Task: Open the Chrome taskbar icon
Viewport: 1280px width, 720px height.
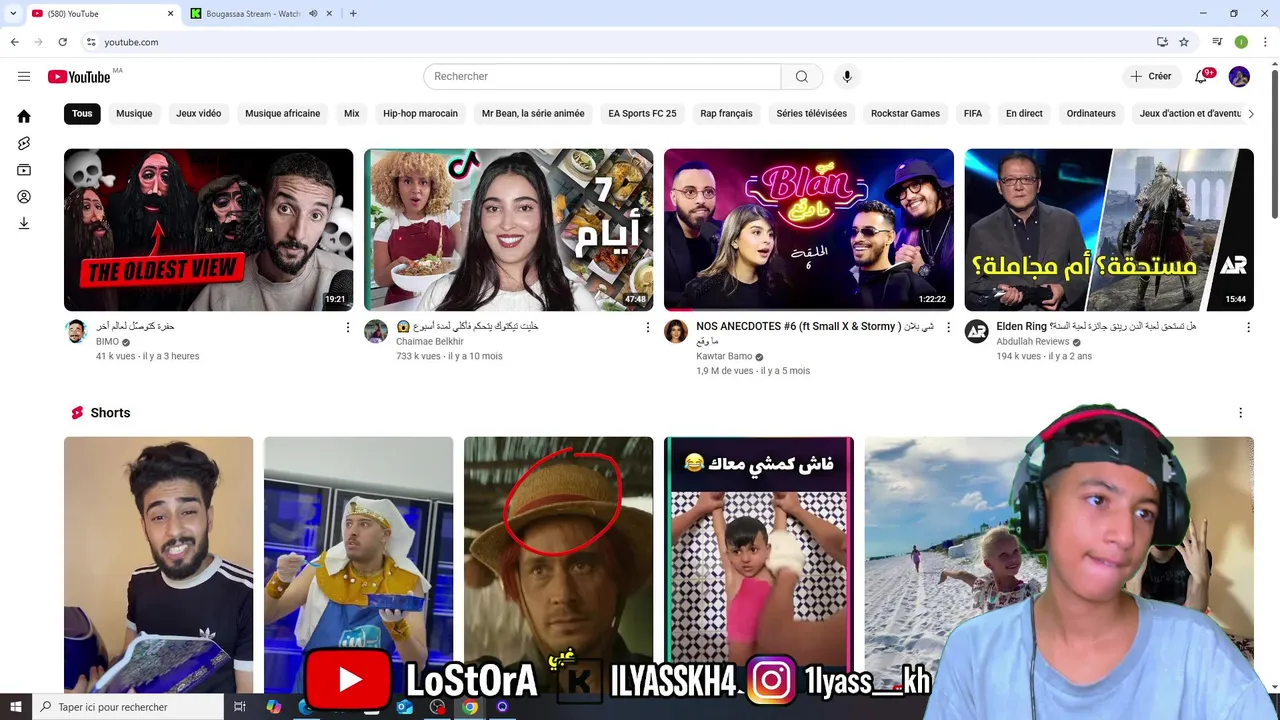Action: click(x=470, y=707)
